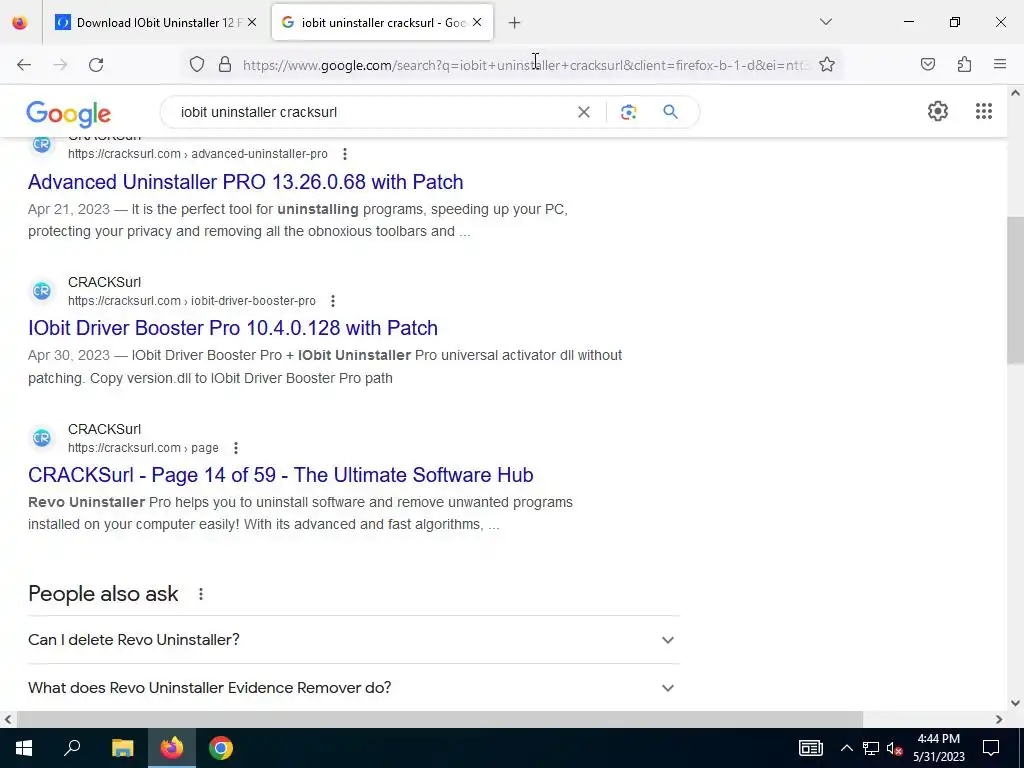Click the horizontal scrollbar thumb

(439, 719)
